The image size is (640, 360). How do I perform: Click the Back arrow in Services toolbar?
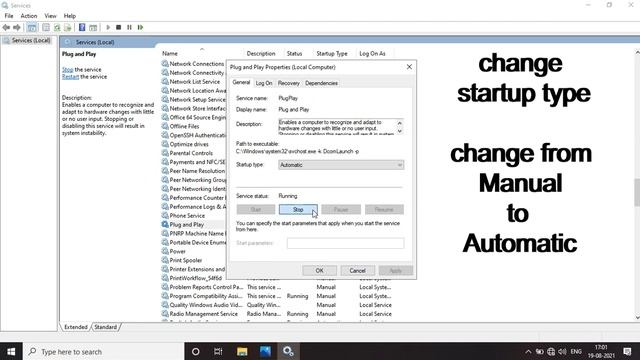click(x=6, y=27)
